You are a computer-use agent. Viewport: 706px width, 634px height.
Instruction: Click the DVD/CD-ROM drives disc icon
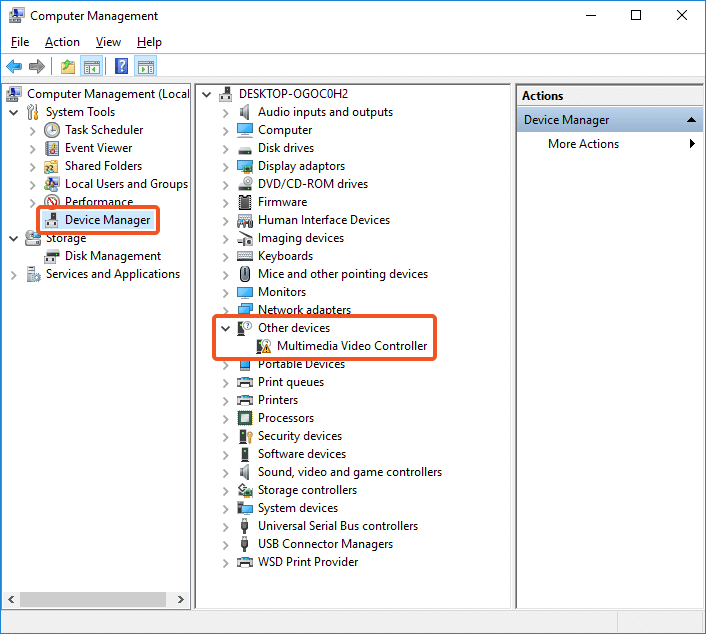tap(245, 184)
